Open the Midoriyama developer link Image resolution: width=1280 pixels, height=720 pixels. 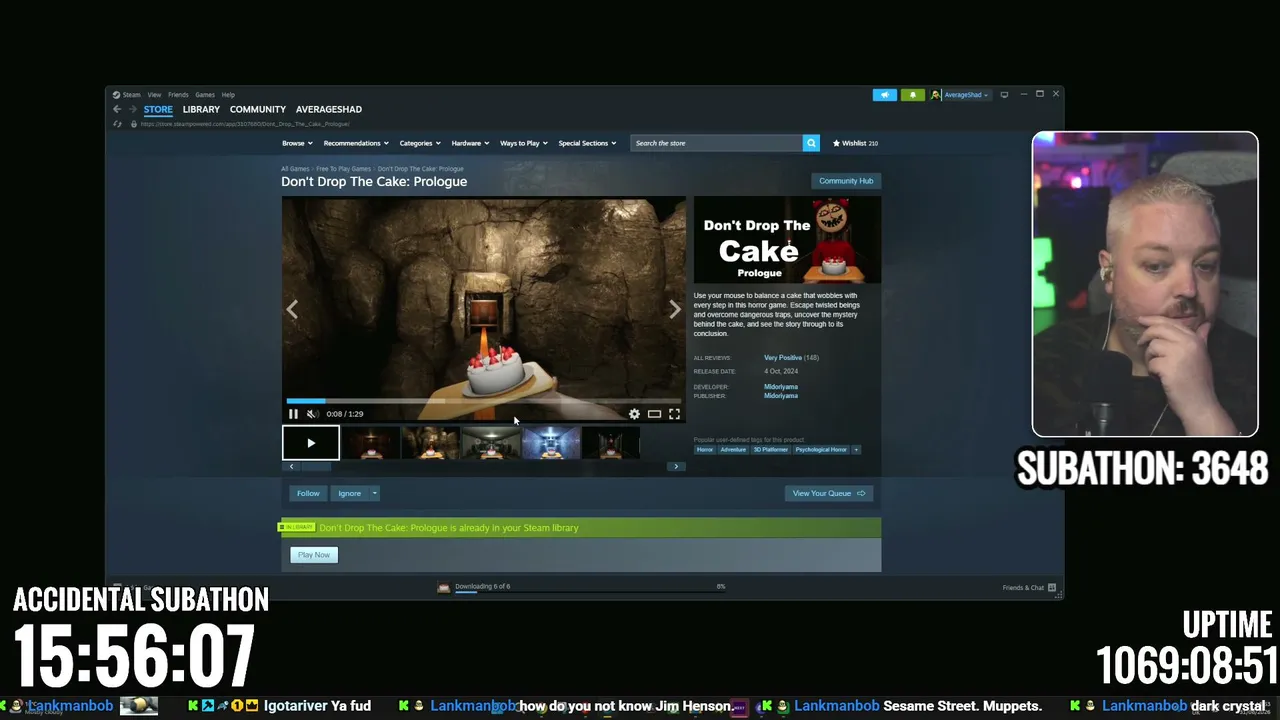(x=781, y=387)
